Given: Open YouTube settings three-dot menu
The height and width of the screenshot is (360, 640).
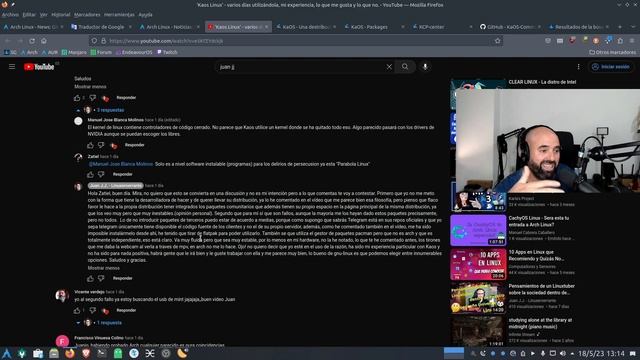Looking at the screenshot, I should click(x=578, y=67).
